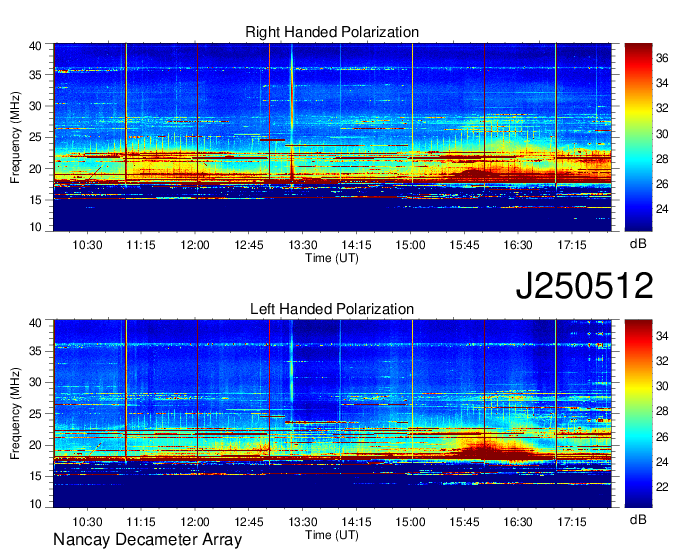Viewport: 680px width, 552px height.
Task: Click the 16:30 time tick under Right Handed plot
Action: (518, 245)
